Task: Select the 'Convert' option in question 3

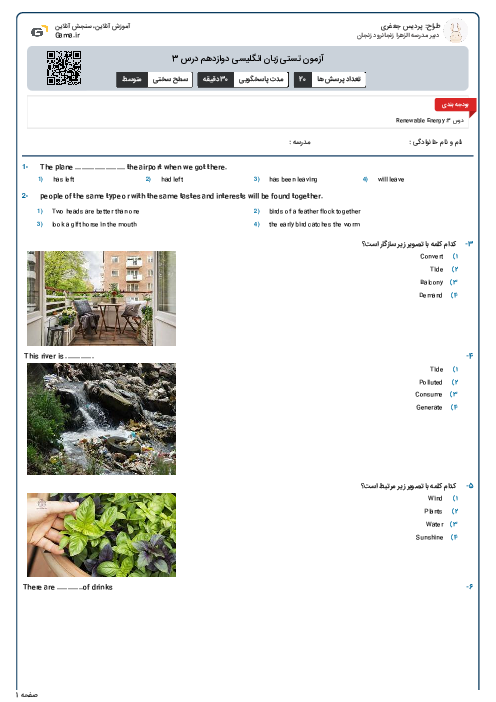Action: [432, 257]
